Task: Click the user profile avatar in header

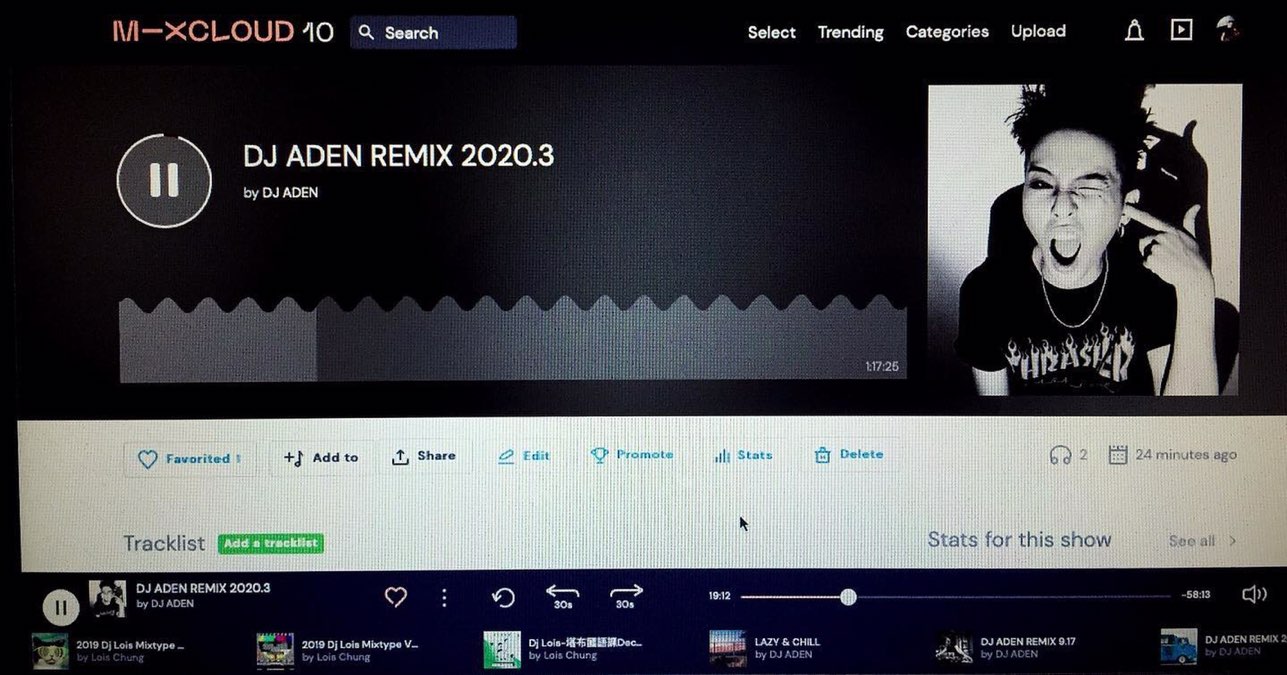Action: point(1227,30)
